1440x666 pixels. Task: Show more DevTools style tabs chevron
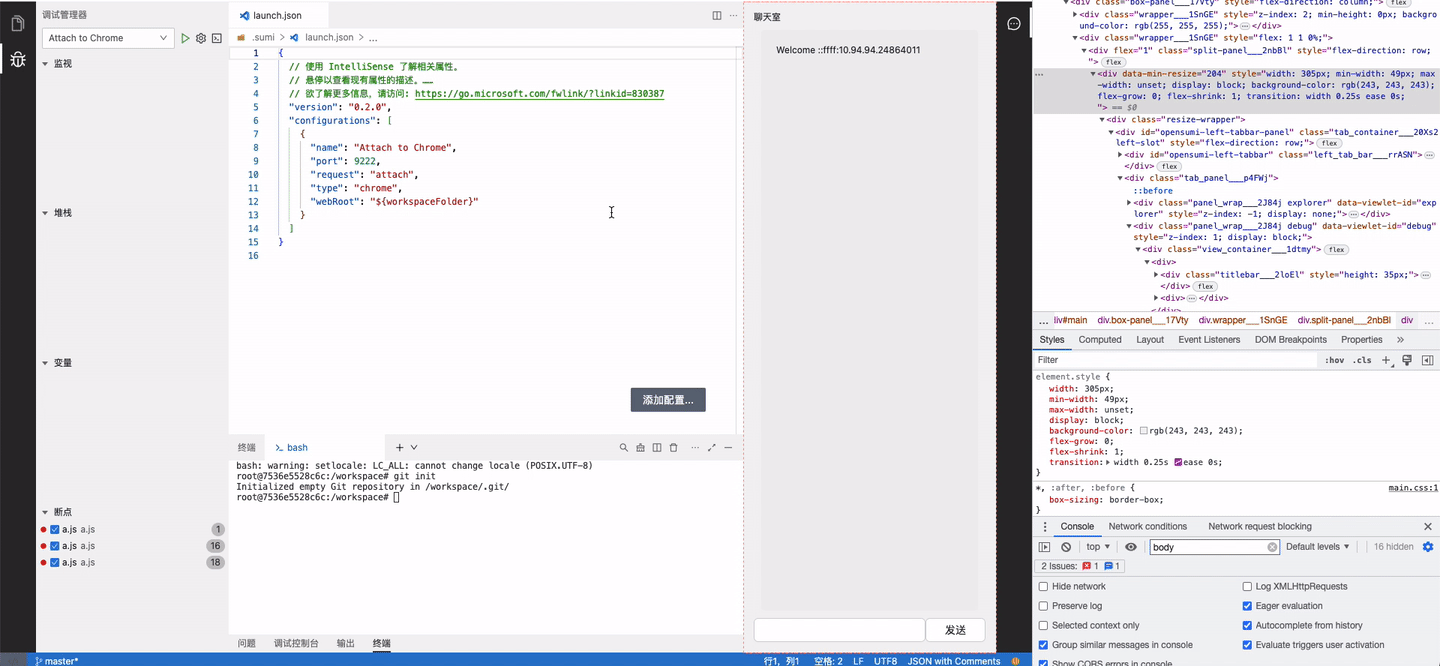click(1400, 340)
